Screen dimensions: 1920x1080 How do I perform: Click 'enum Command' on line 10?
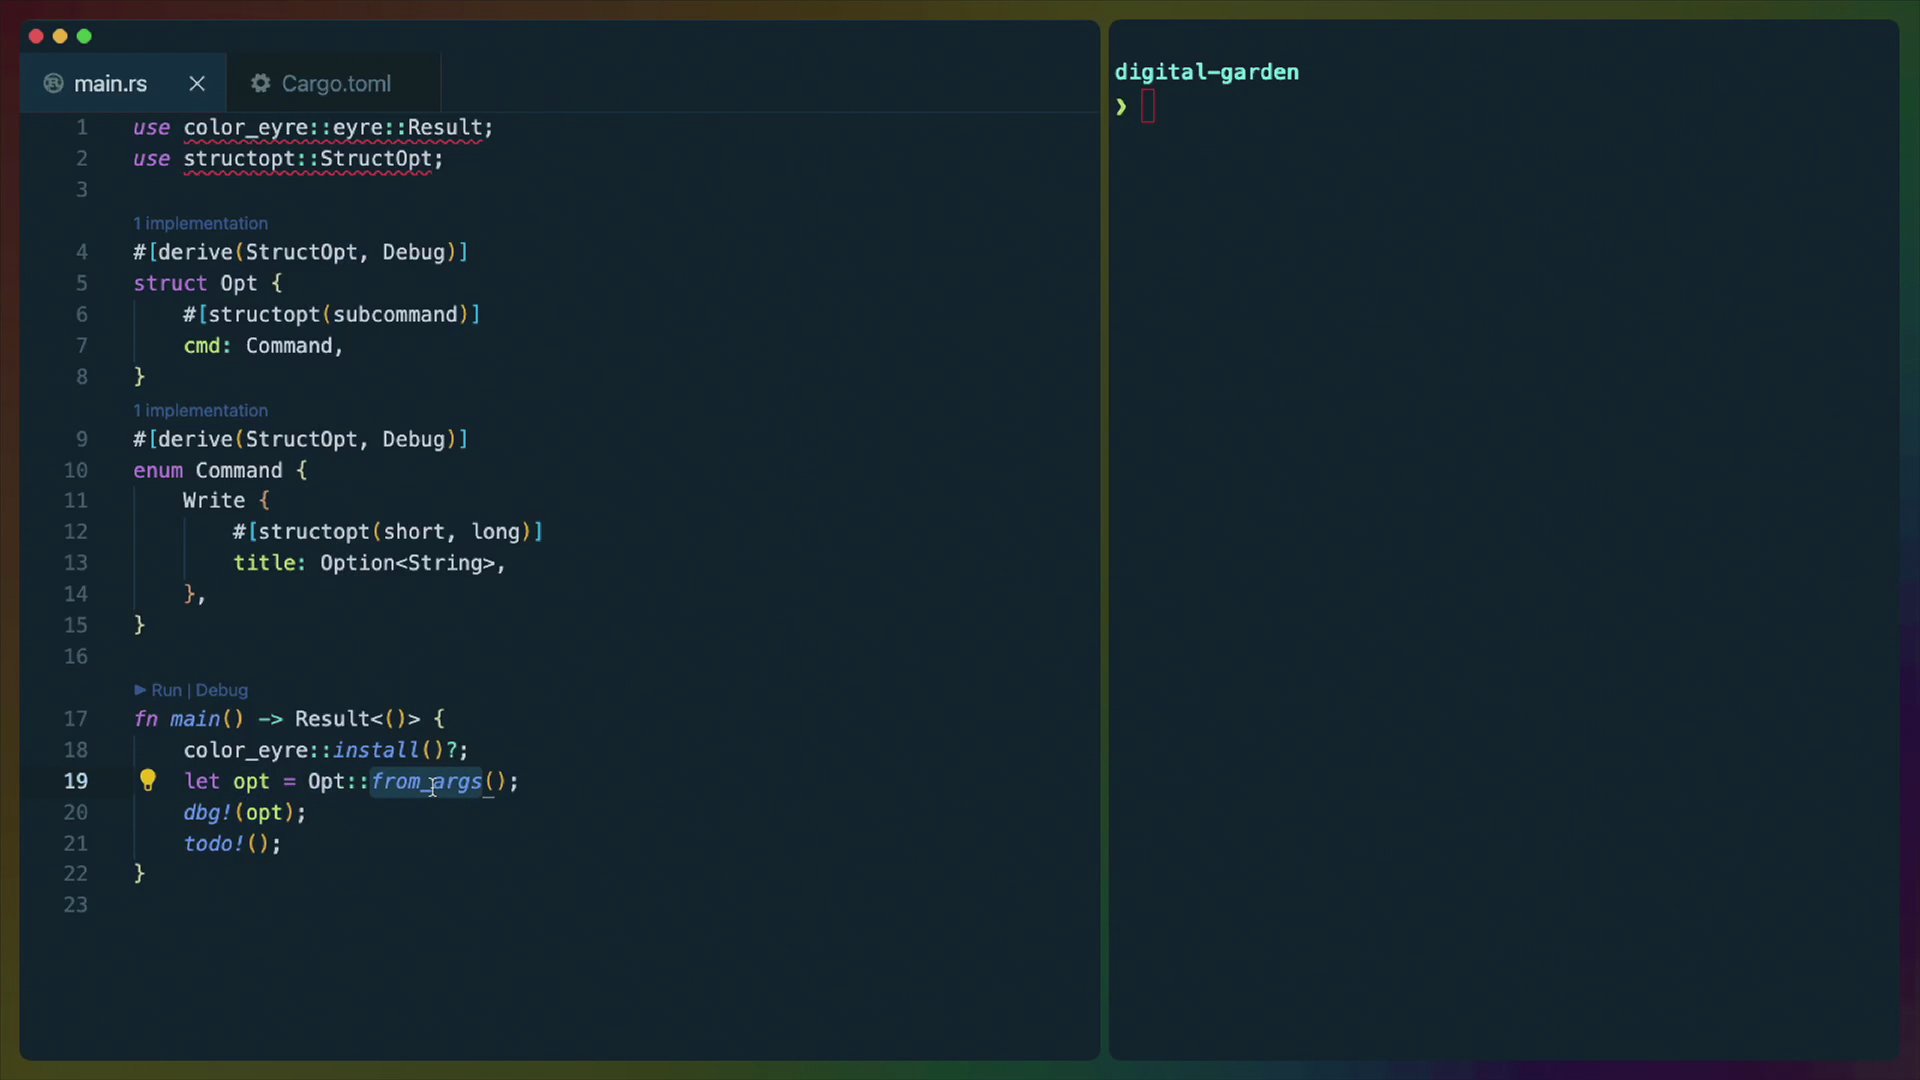pos(208,470)
